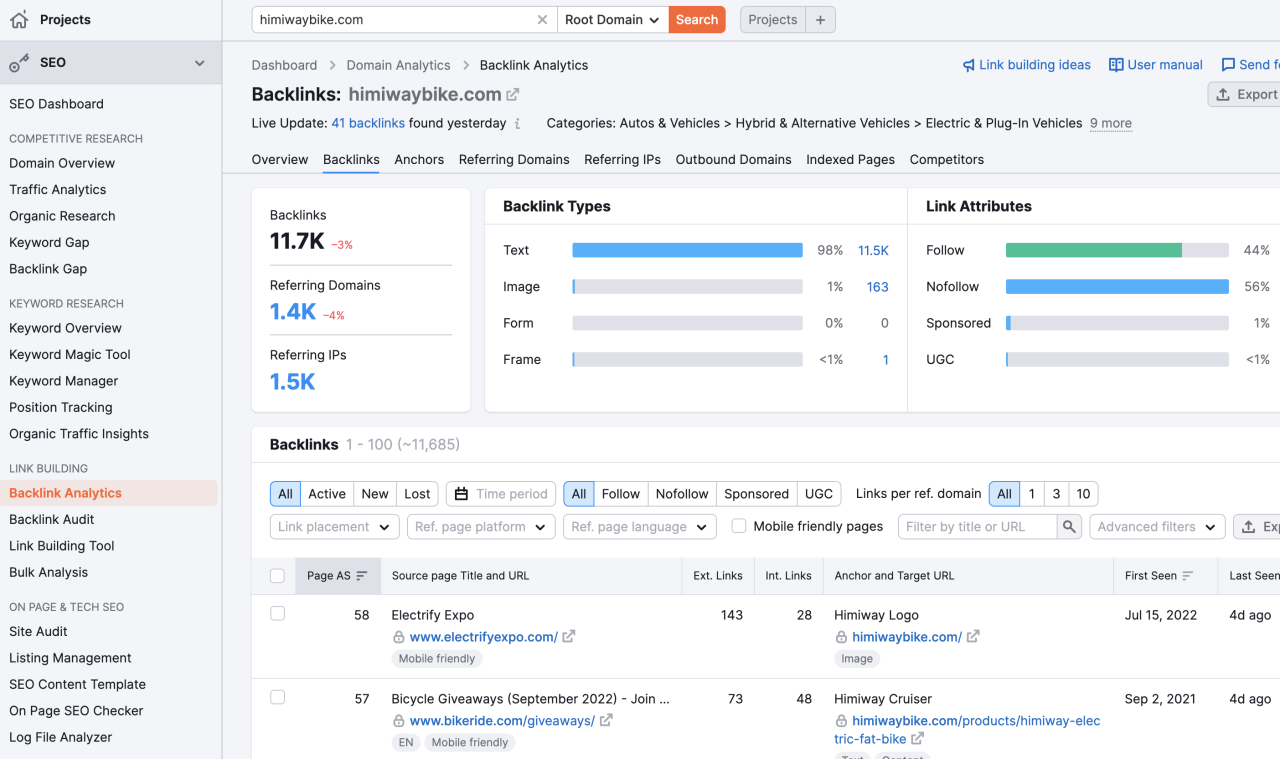Open Site Audit in sidebar

point(38,632)
